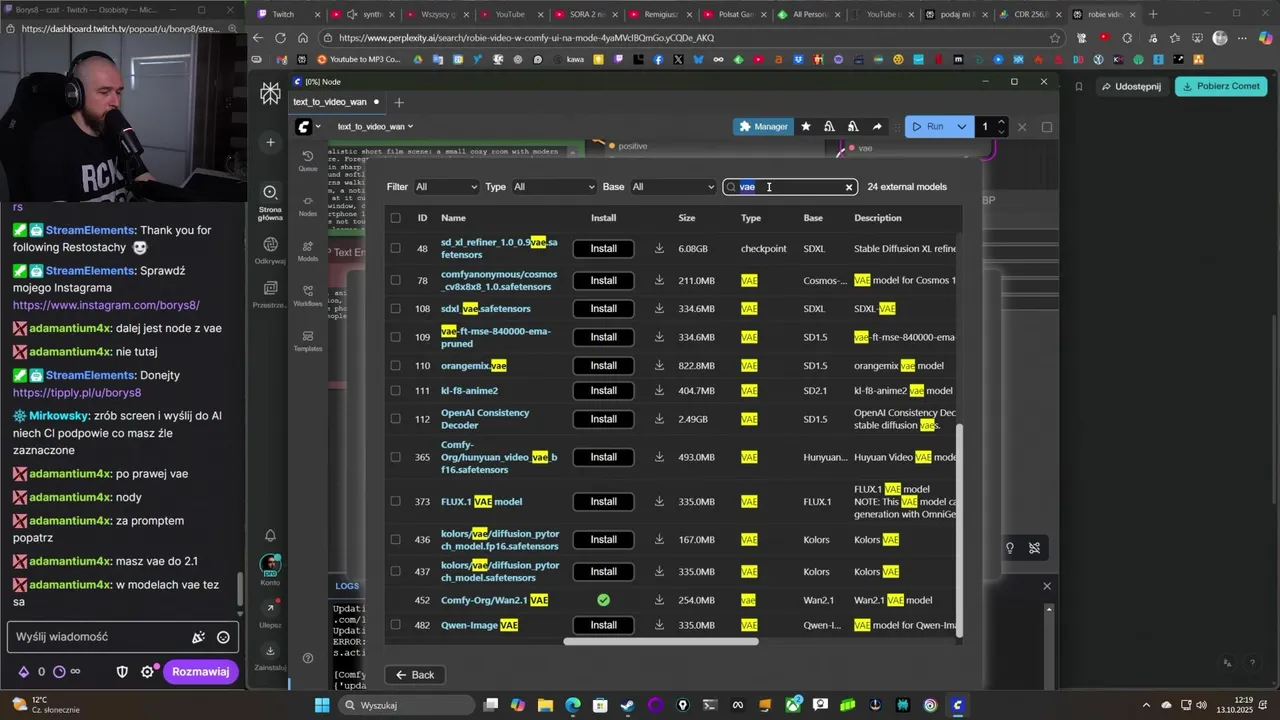Click the Rozmawiaj chat button
Image resolution: width=1280 pixels, height=720 pixels.
[x=201, y=672]
